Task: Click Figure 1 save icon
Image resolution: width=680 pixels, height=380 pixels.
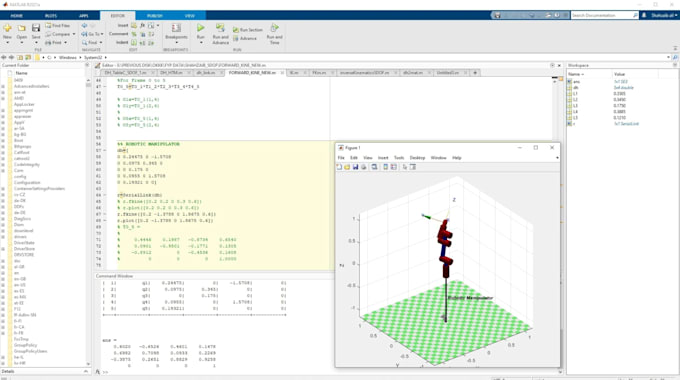Action: point(356,167)
